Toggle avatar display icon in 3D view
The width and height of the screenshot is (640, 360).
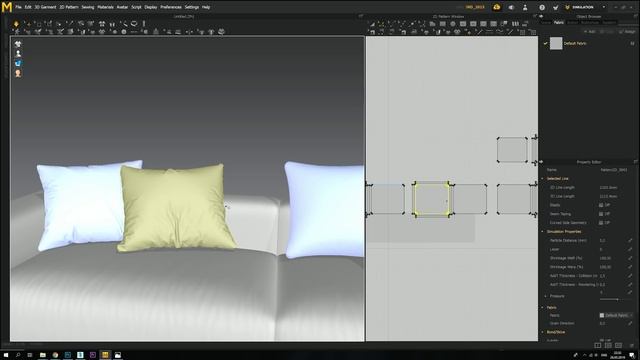pos(18,53)
